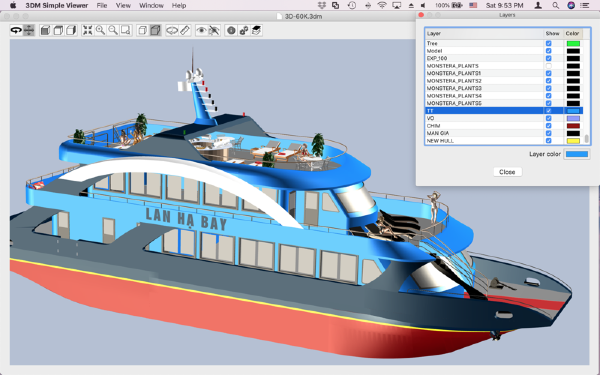Screen dimensions: 600x375
Task: Select the pan view tool
Action: (29, 30)
